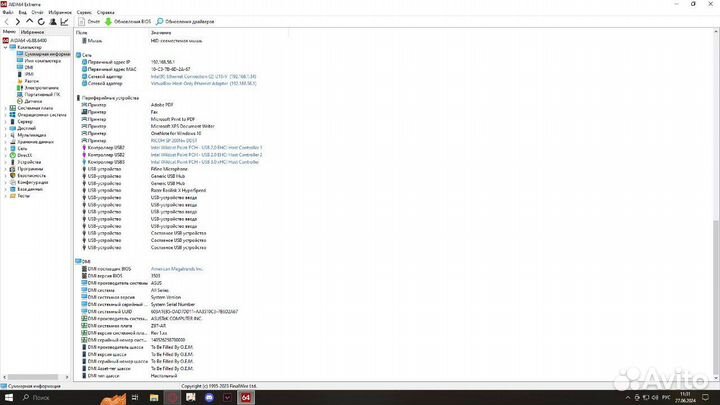The image size is (720, 405).
Task: Click Отчет button in toolbar
Action: tap(88, 21)
